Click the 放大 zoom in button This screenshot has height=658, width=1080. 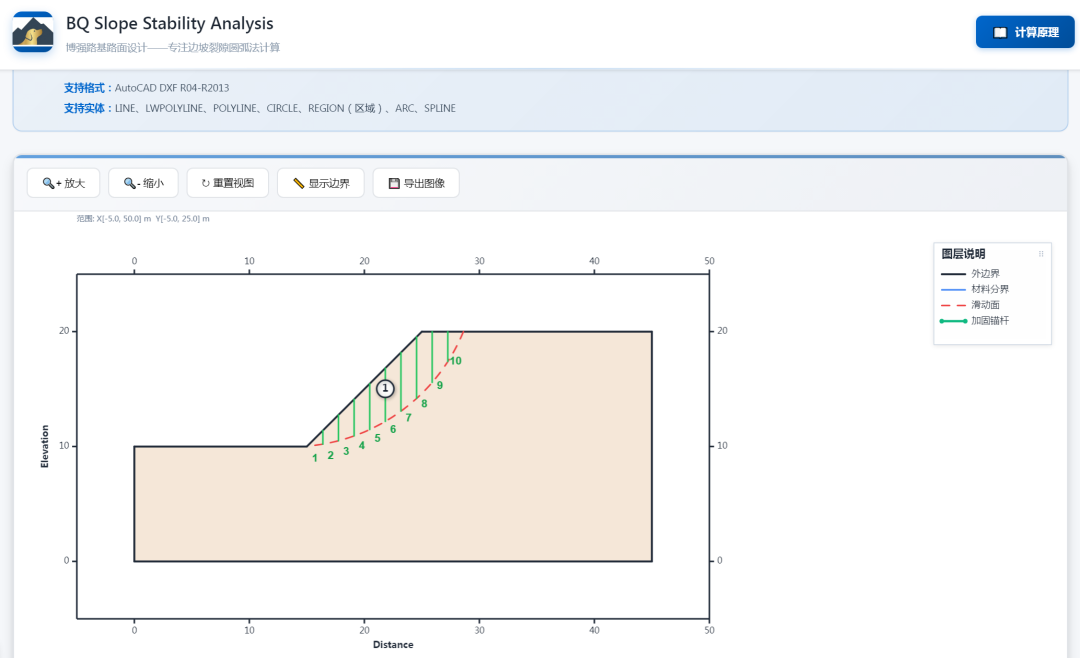[x=63, y=183]
